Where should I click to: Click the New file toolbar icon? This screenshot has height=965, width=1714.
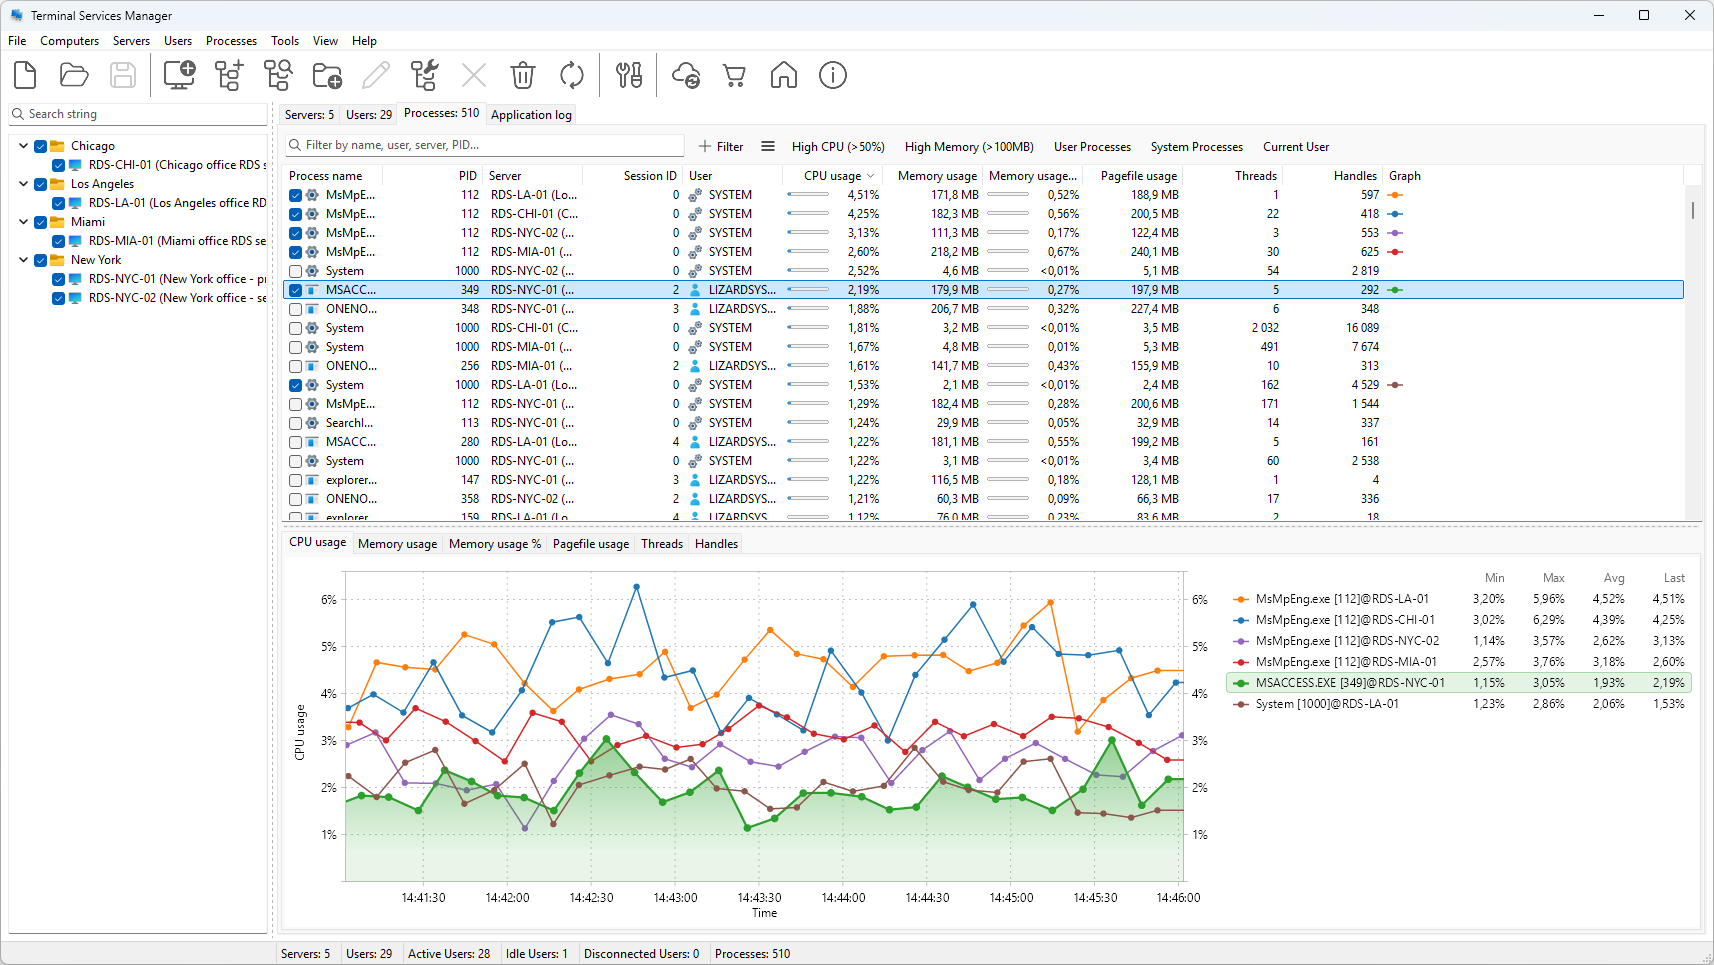click(25, 75)
